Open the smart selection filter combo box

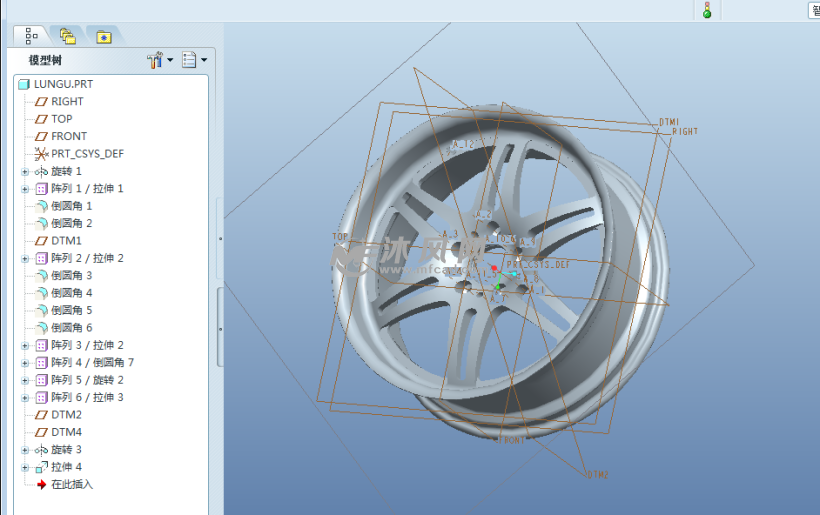(x=814, y=9)
